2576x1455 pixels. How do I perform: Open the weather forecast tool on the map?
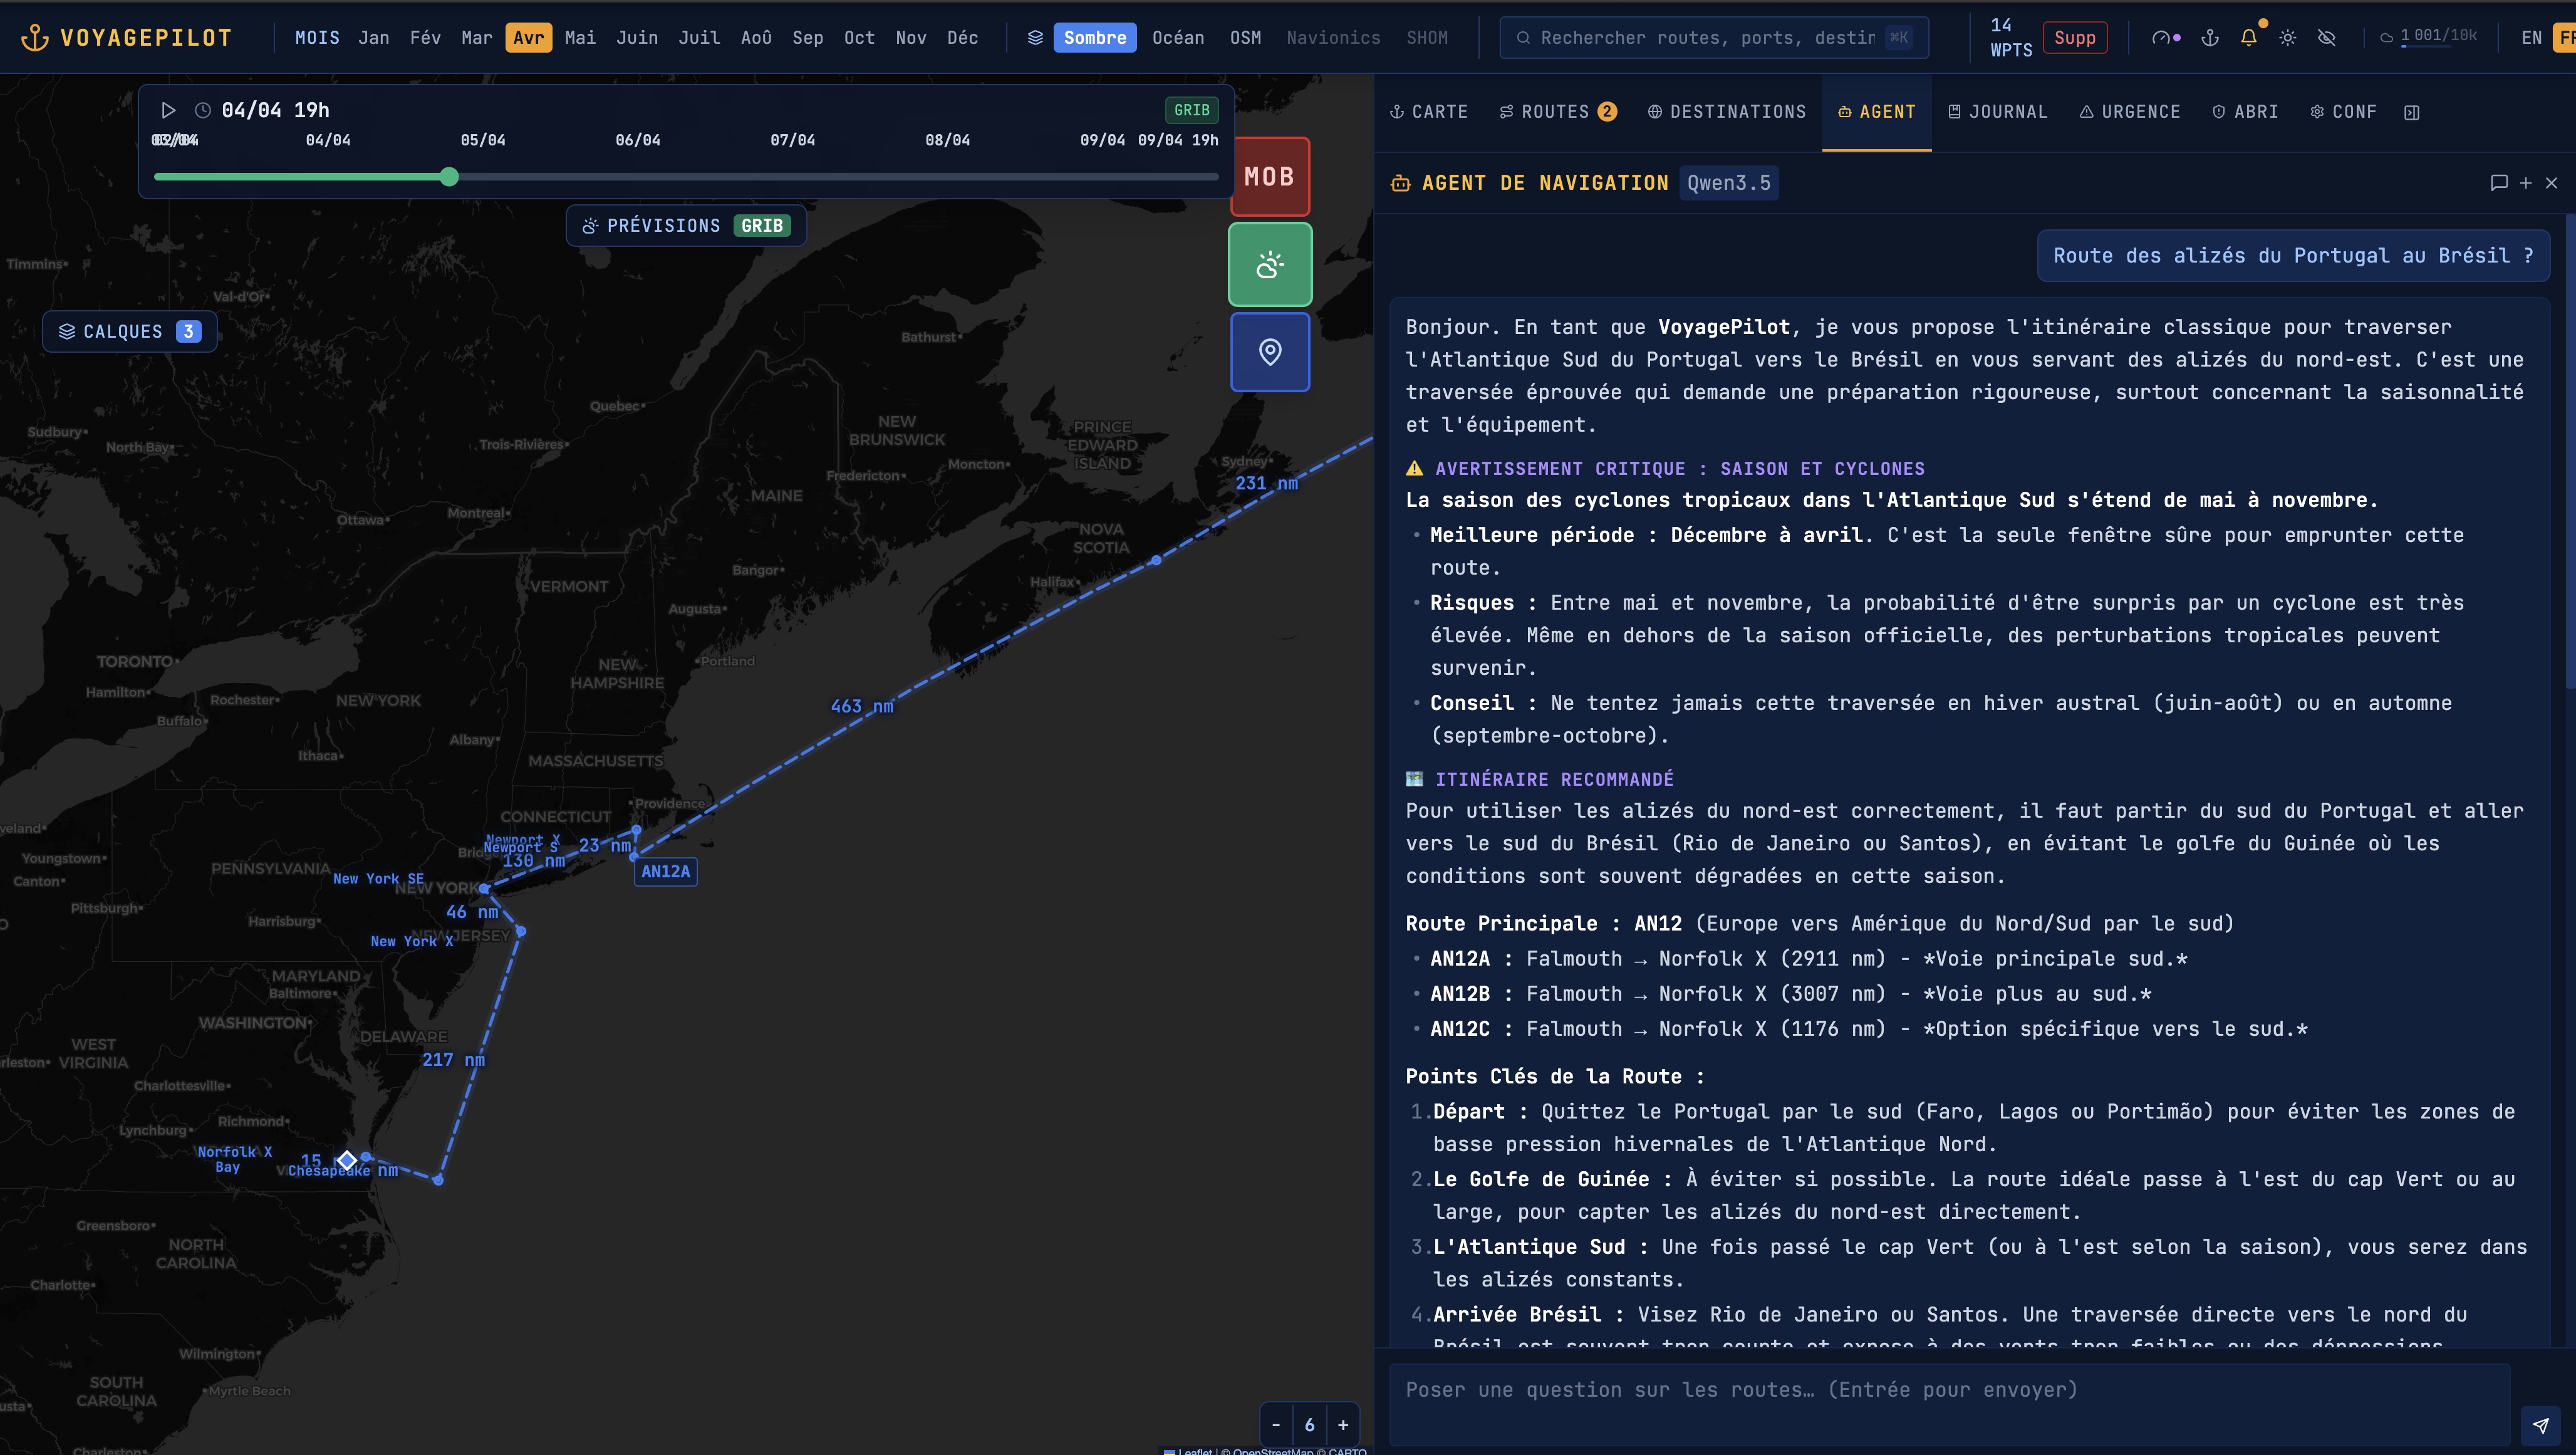point(1269,264)
